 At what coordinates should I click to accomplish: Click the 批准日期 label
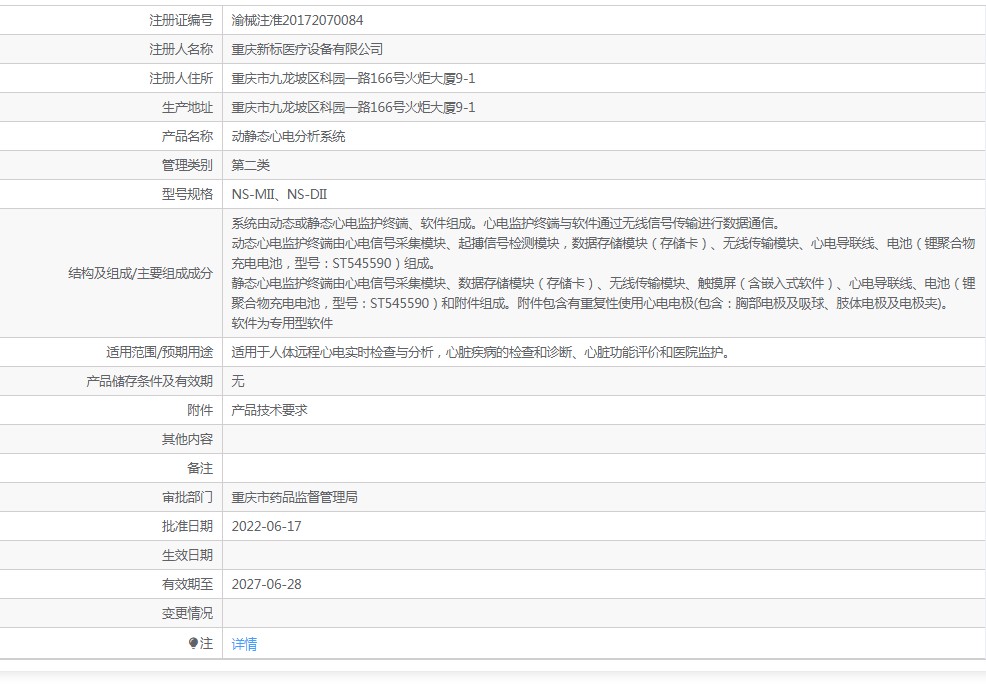187,526
